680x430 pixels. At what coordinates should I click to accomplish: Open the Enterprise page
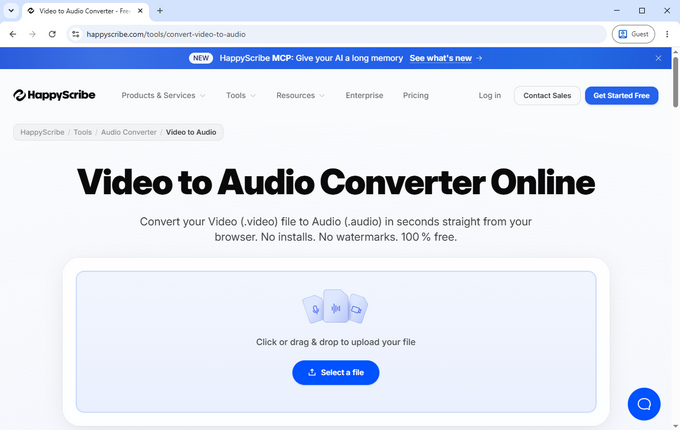click(364, 95)
